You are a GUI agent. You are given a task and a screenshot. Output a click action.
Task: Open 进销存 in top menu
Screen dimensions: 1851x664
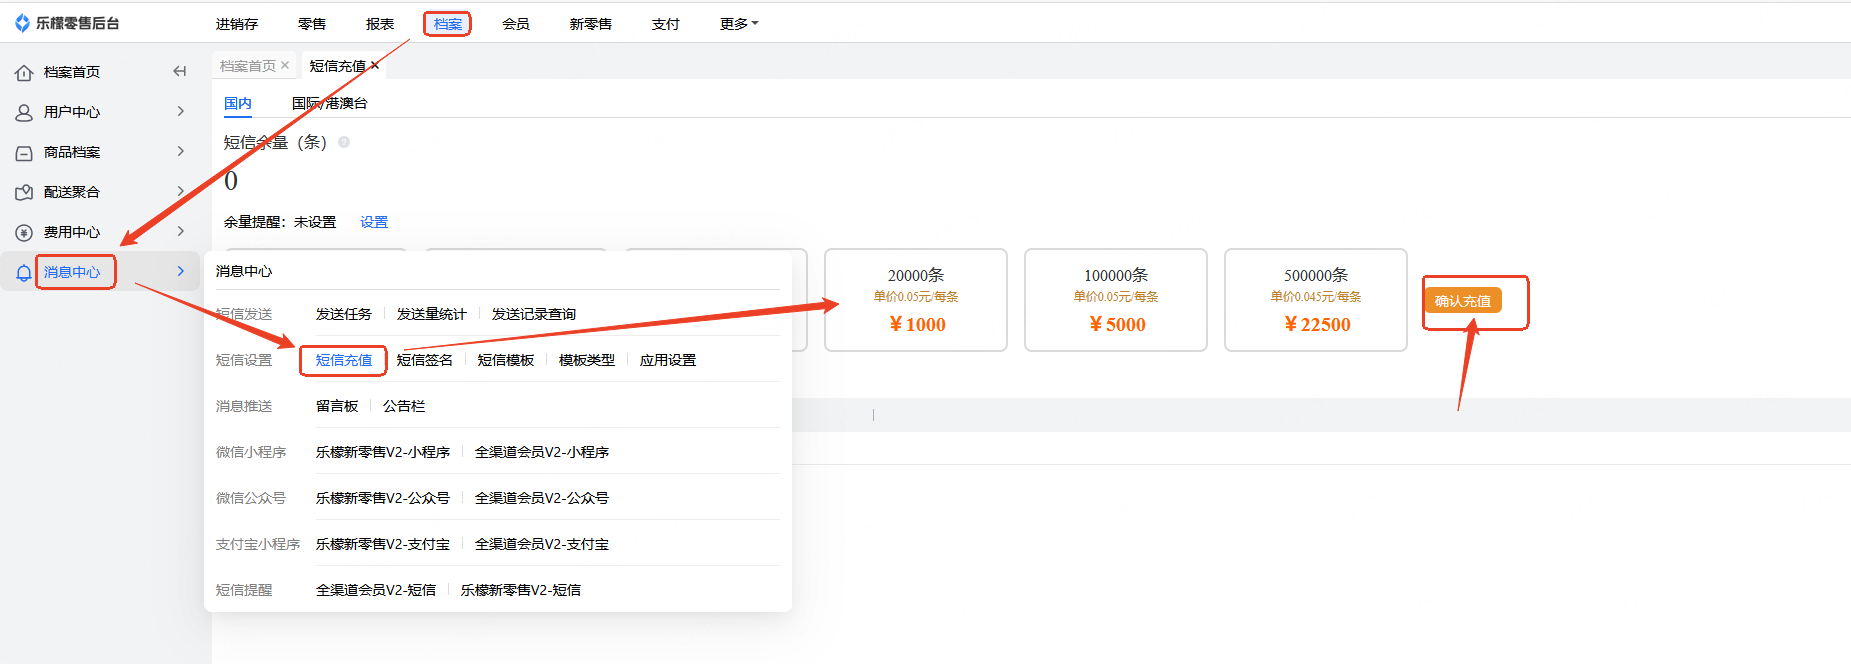pyautogui.click(x=237, y=24)
